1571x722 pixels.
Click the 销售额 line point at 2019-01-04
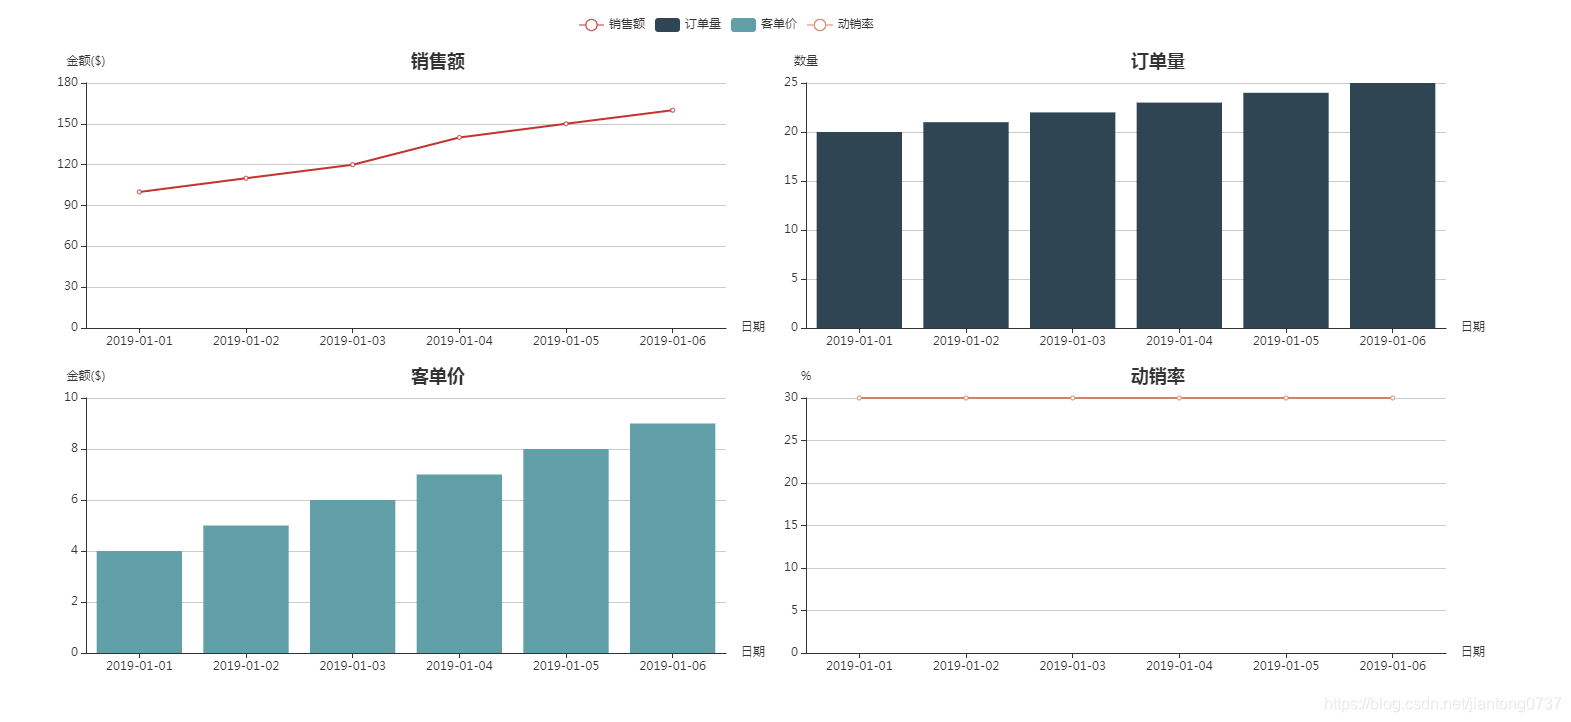(x=459, y=137)
